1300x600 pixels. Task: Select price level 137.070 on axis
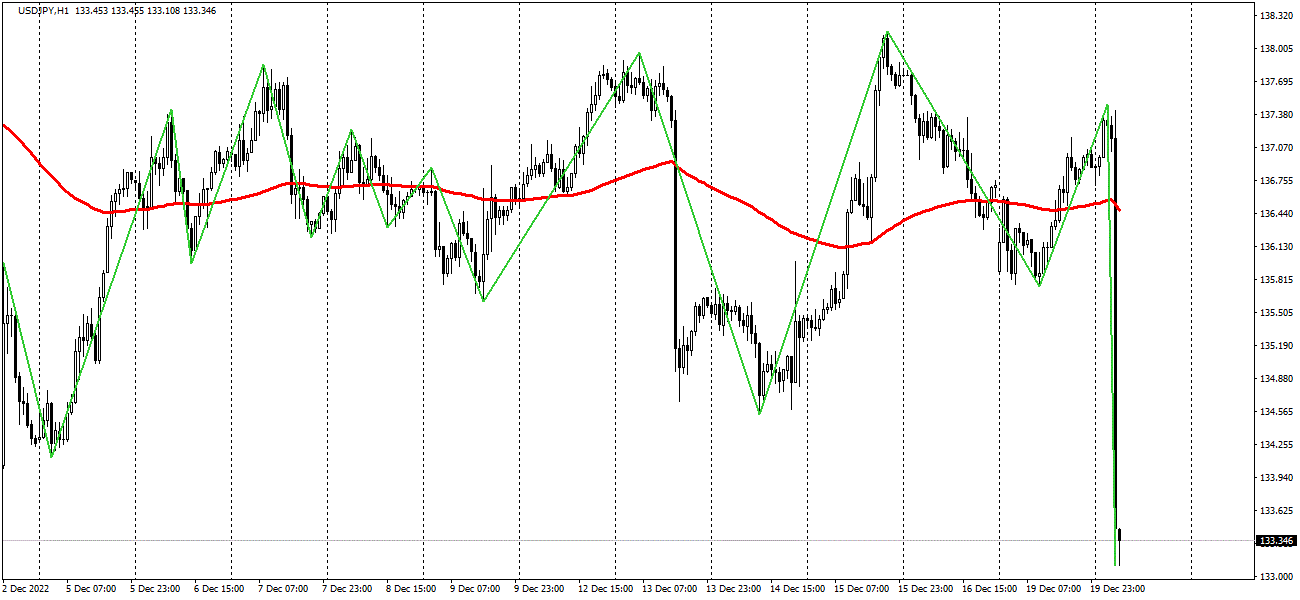(1275, 148)
